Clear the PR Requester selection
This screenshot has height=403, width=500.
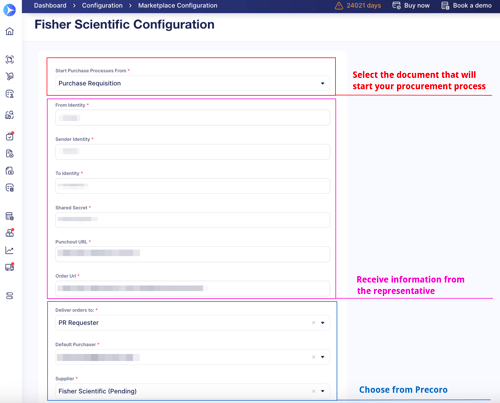click(313, 323)
